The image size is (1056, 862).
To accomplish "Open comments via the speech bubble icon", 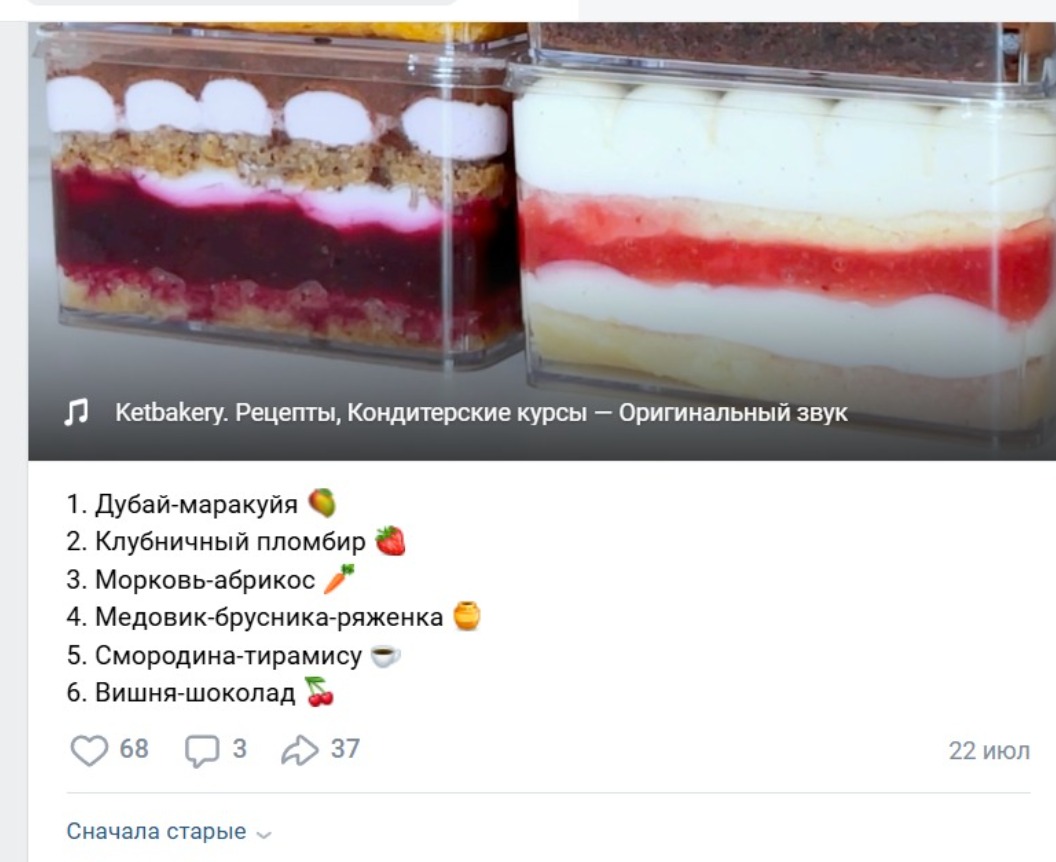I will (x=202, y=751).
